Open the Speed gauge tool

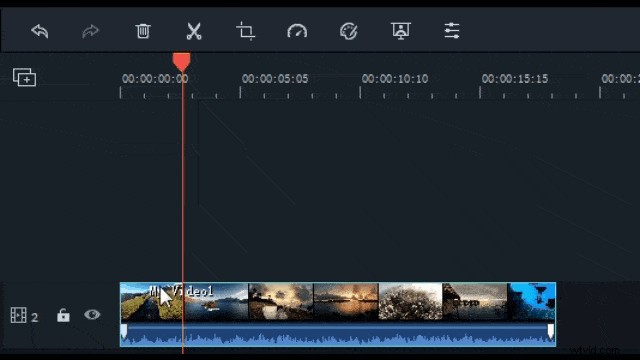pyautogui.click(x=297, y=31)
